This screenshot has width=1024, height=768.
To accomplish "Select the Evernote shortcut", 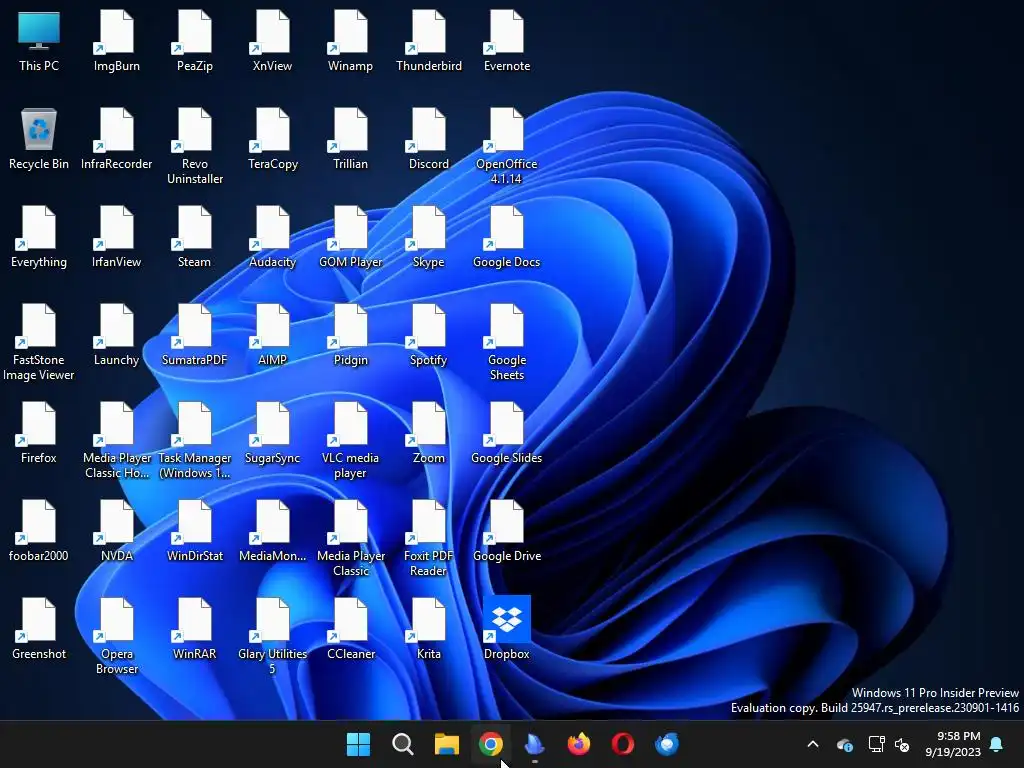I will 507,42.
